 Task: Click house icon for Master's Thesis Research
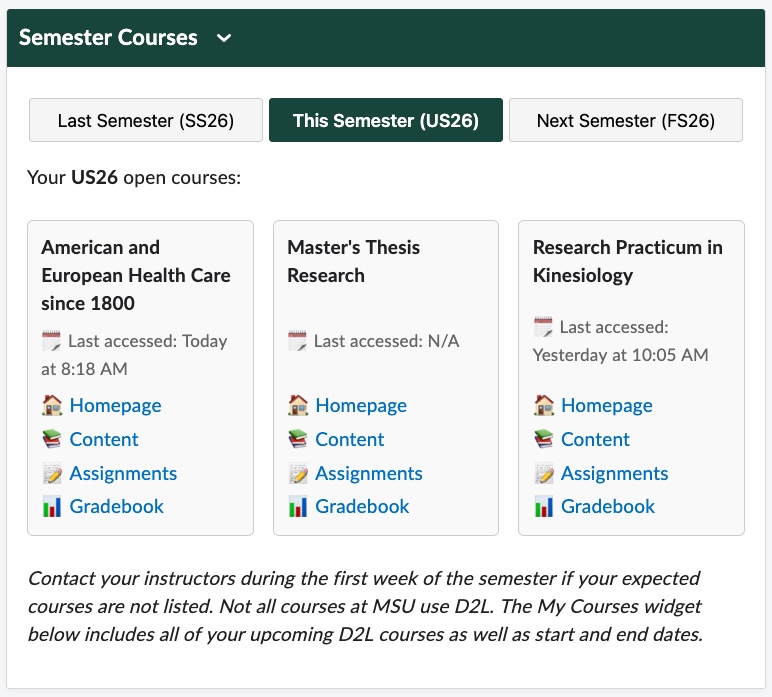pyautogui.click(x=297, y=406)
